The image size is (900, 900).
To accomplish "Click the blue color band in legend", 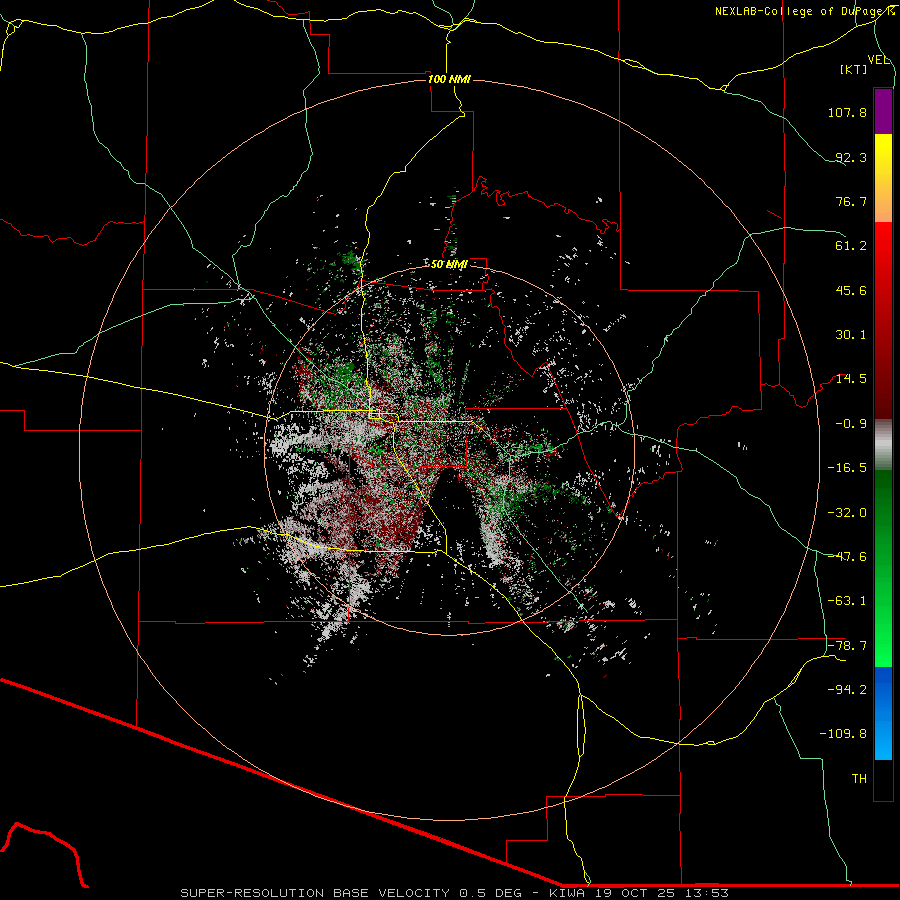I will point(883,713).
